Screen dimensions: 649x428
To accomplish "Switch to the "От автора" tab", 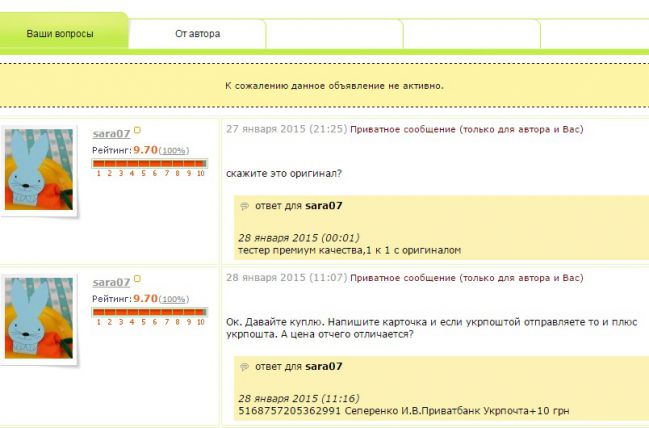I will pos(197,34).
